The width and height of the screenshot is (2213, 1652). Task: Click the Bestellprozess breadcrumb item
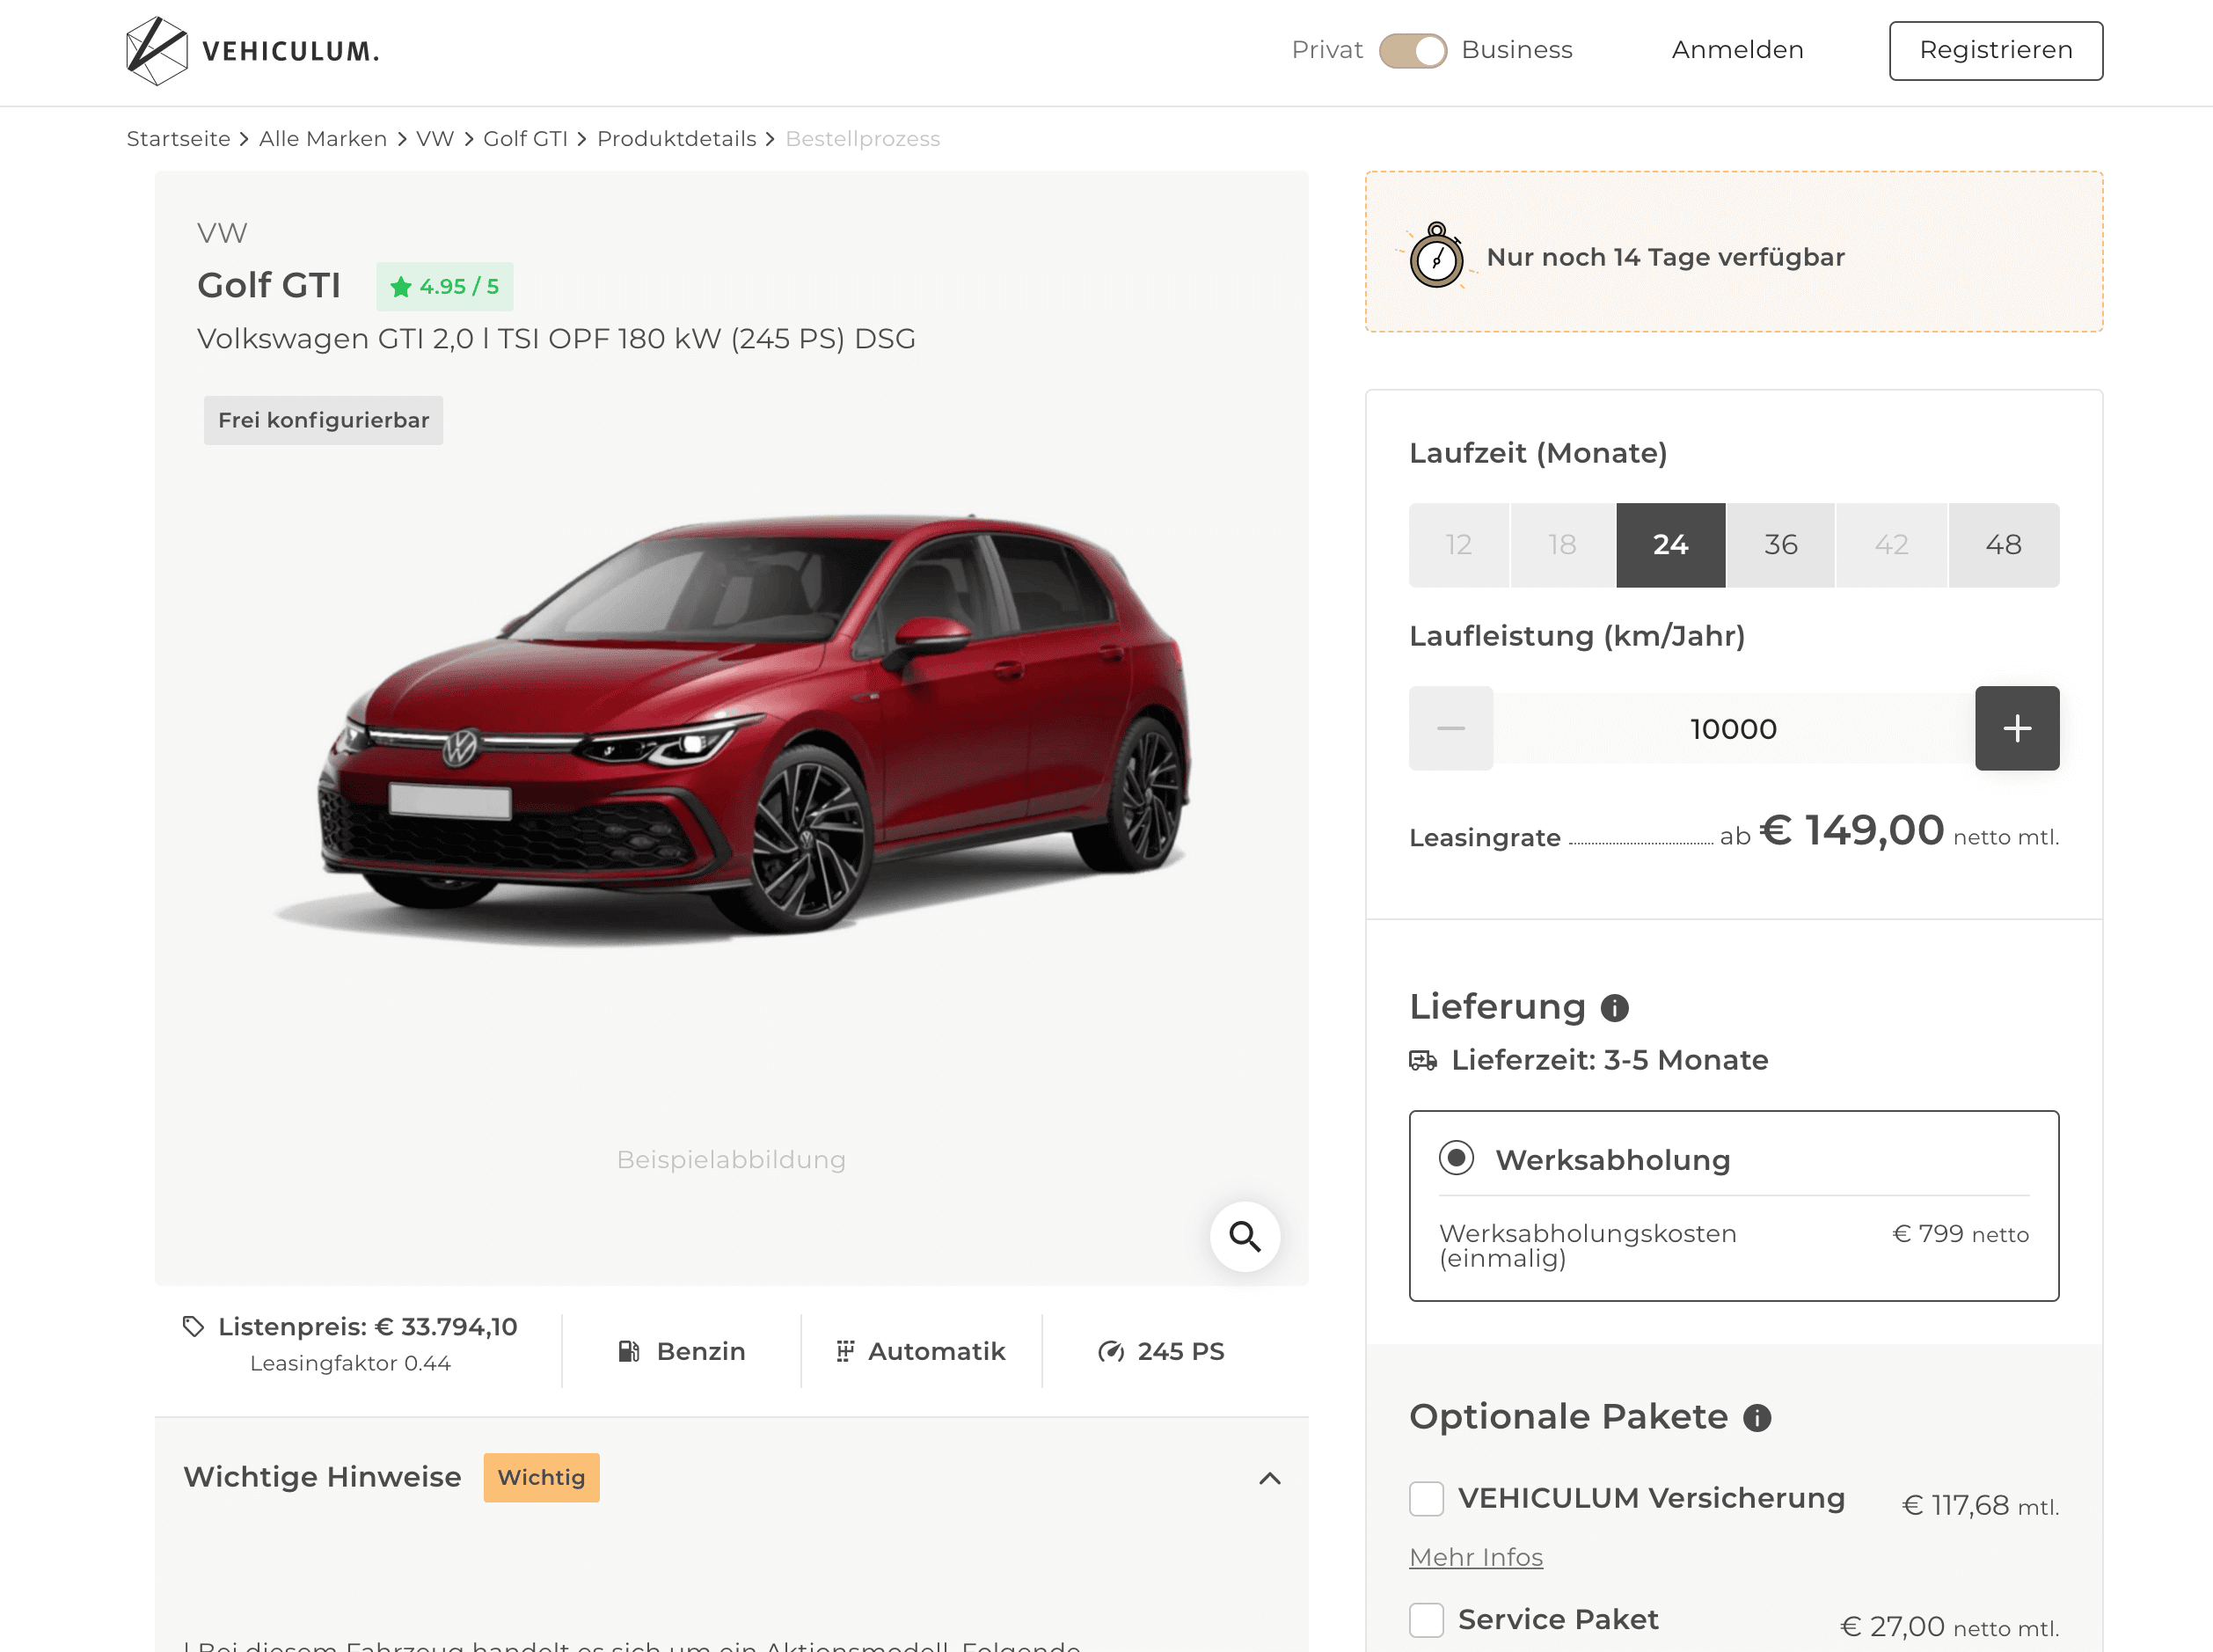pos(862,139)
